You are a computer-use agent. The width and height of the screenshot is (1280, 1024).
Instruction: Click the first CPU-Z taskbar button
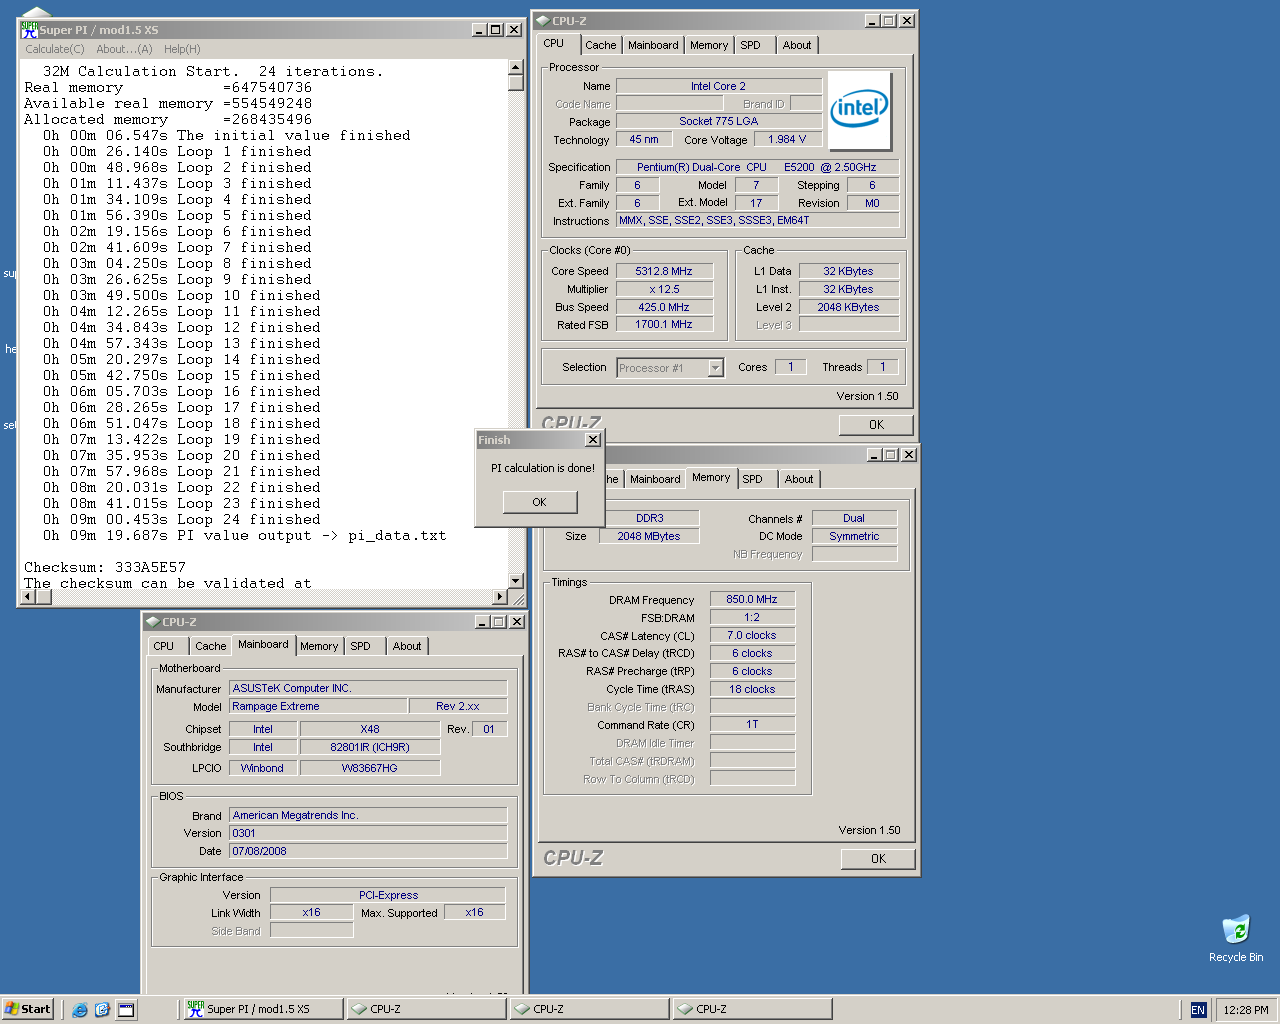coord(426,1009)
